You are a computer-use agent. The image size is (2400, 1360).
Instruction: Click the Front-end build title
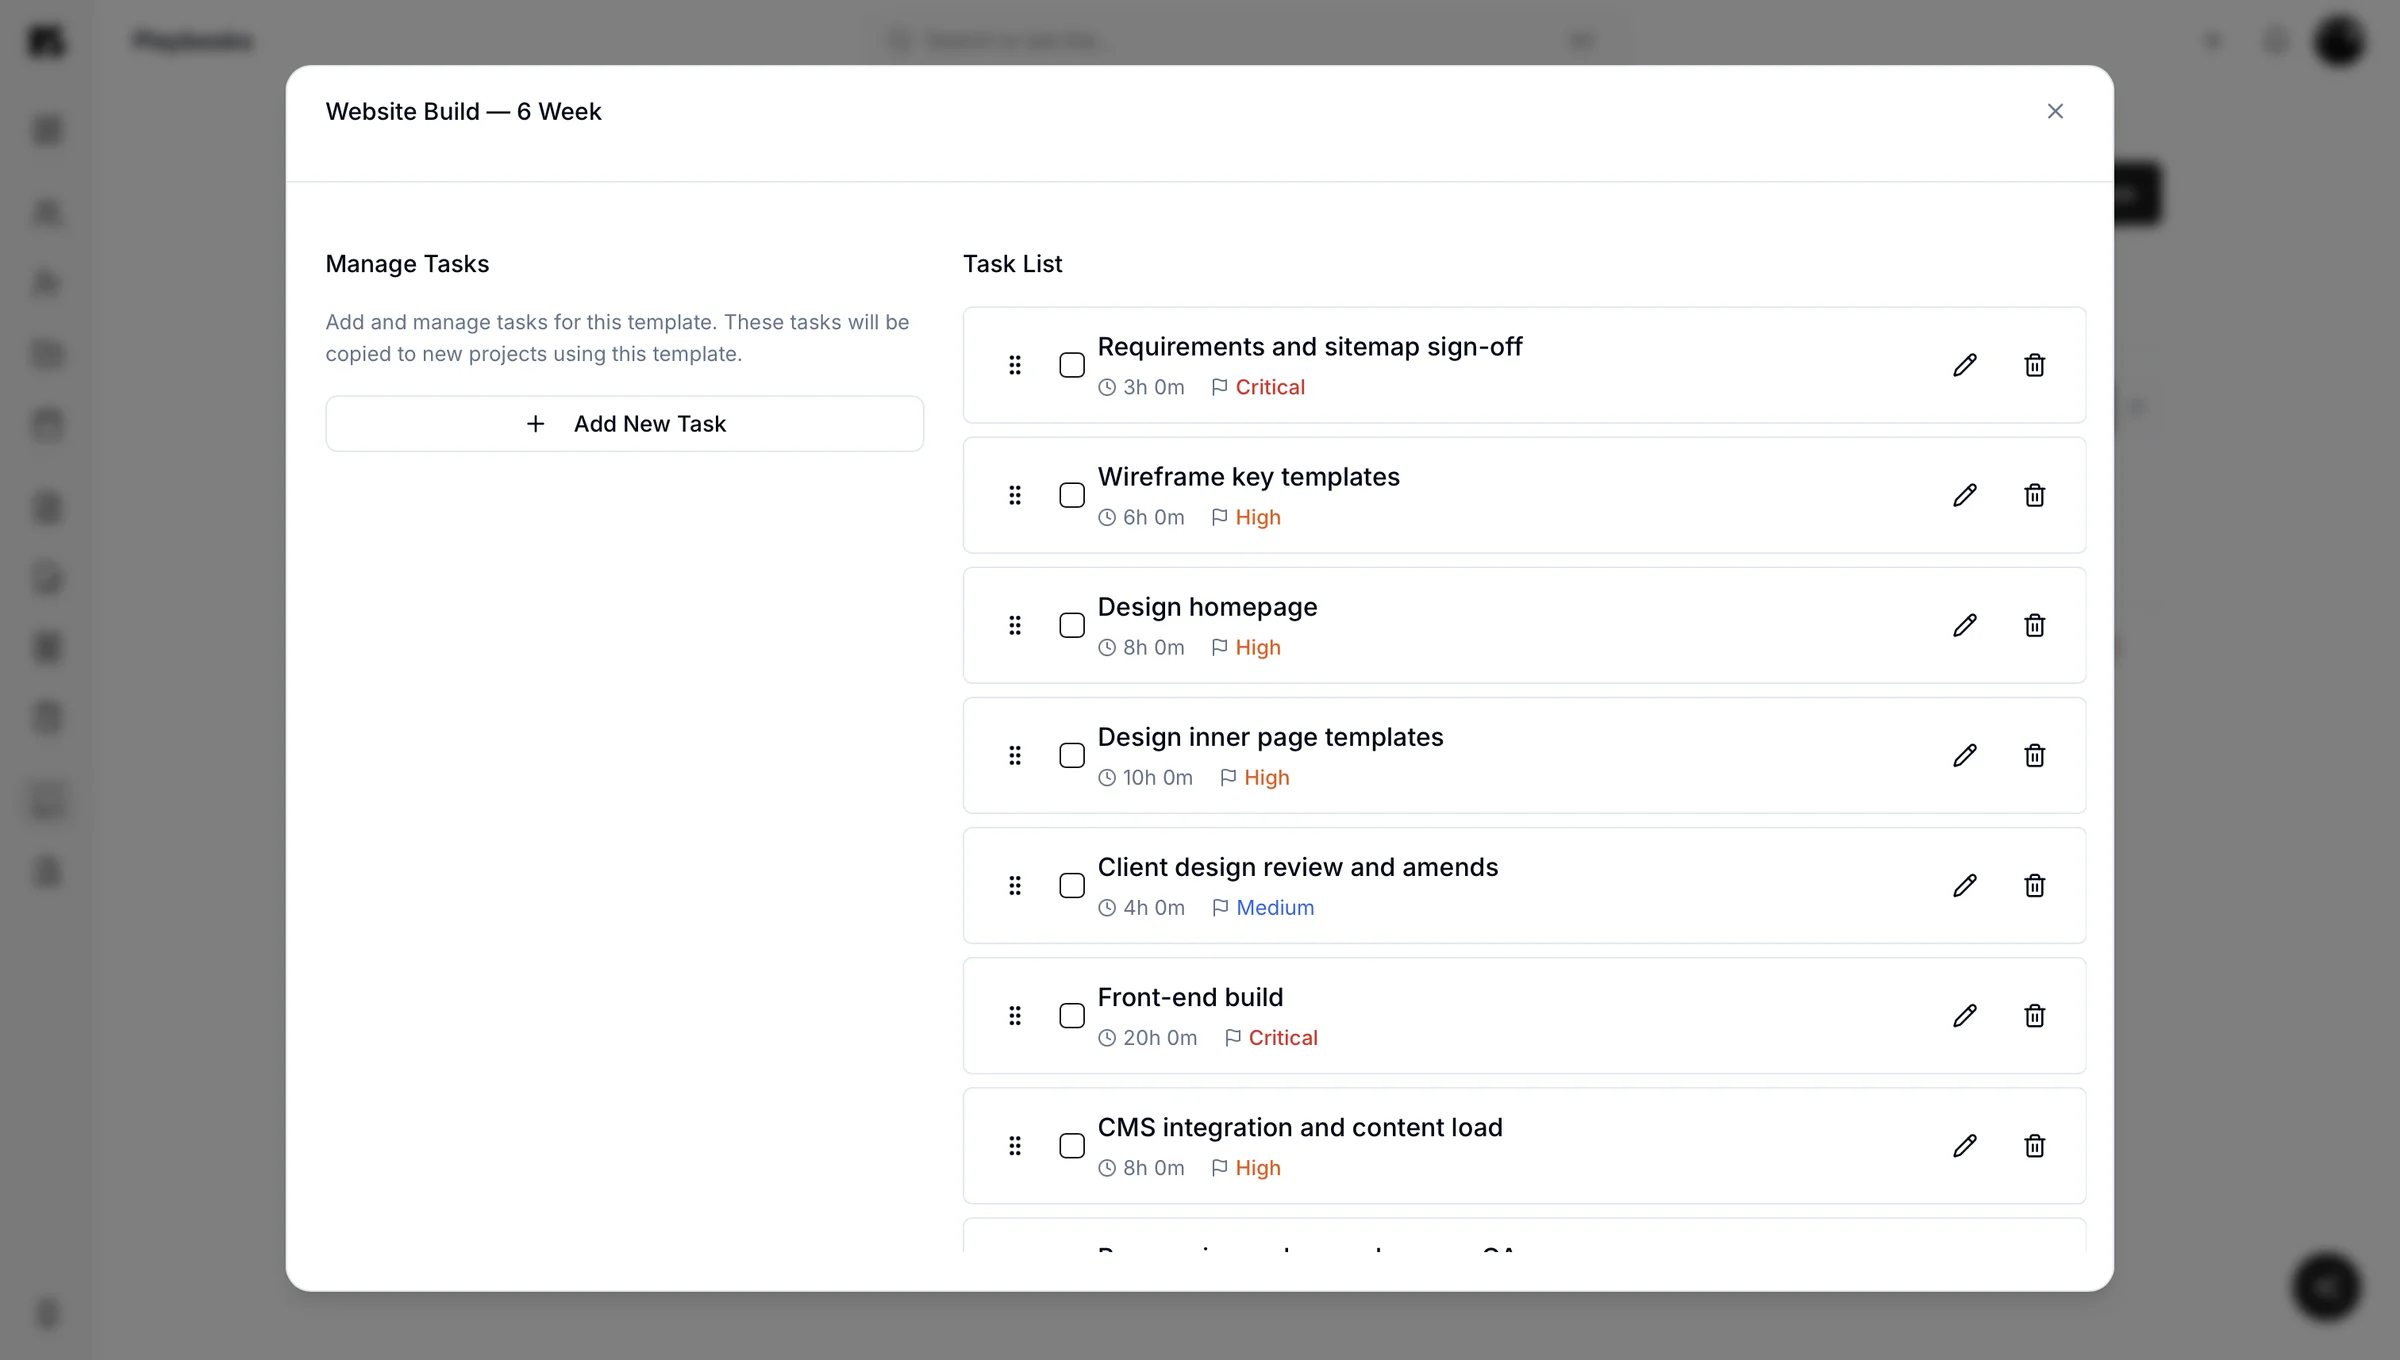[x=1190, y=997]
